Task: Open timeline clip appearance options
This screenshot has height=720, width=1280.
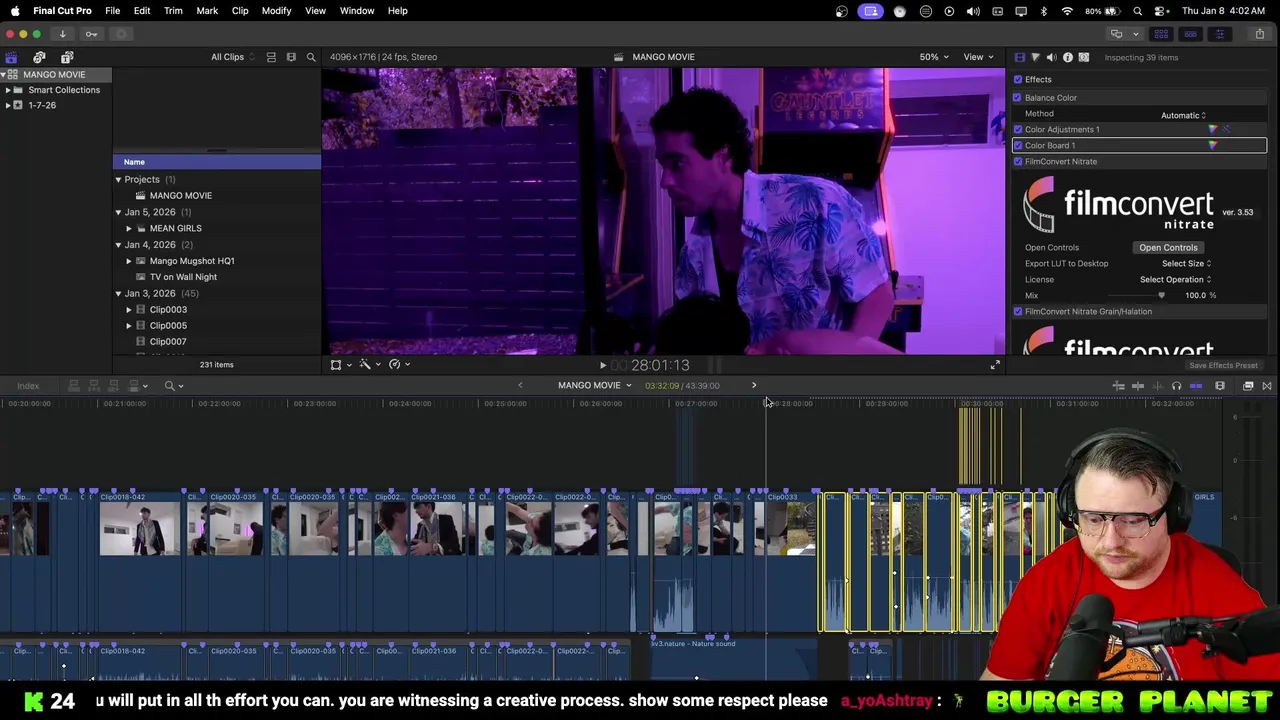Action: pos(1220,386)
